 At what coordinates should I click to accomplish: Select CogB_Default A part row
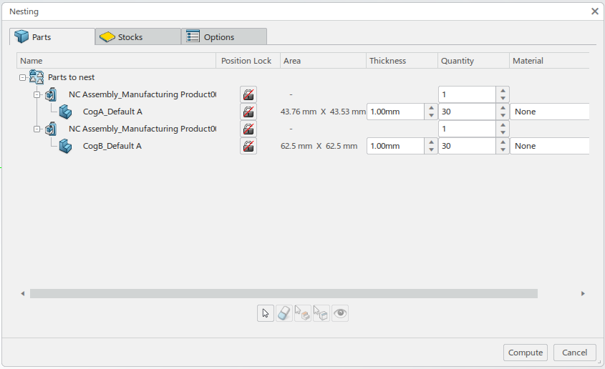click(112, 146)
